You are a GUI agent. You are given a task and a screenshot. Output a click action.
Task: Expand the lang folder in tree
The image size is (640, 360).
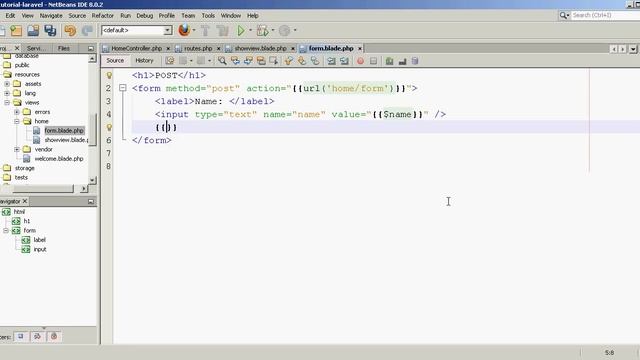[x=7, y=93]
